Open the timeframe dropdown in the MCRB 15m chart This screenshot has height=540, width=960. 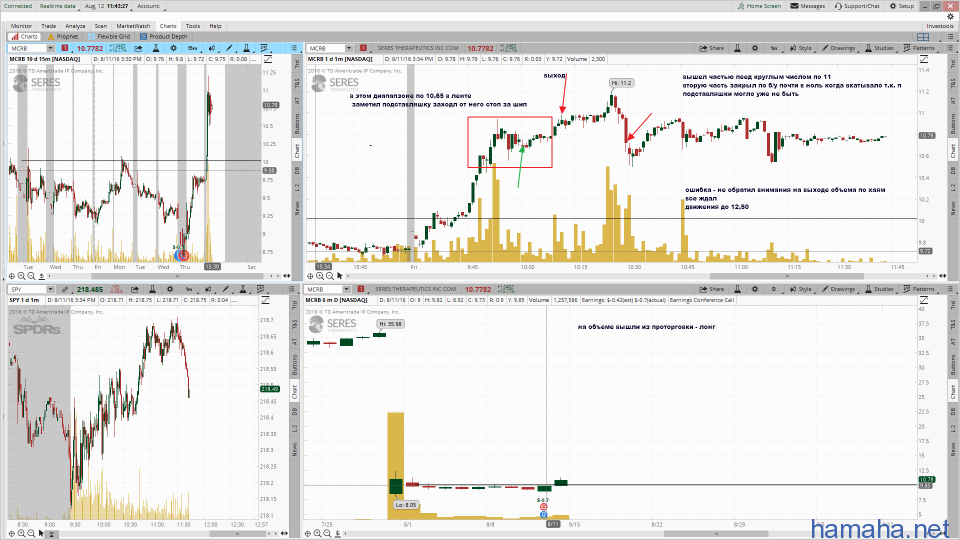(192, 48)
